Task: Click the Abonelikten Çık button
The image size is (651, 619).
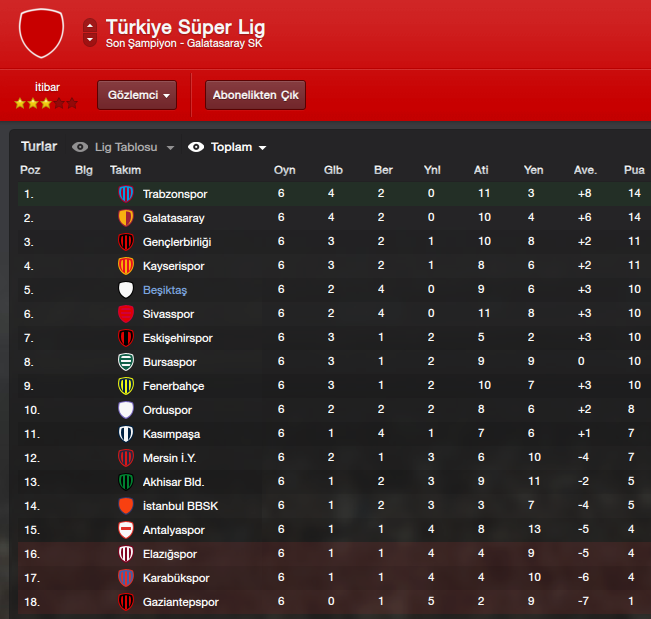Action: point(255,95)
